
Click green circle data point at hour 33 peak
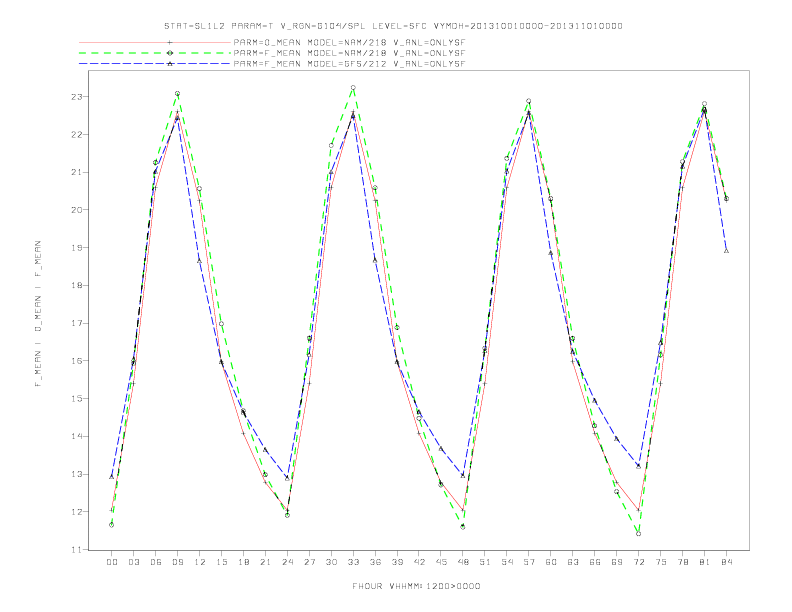[353, 88]
